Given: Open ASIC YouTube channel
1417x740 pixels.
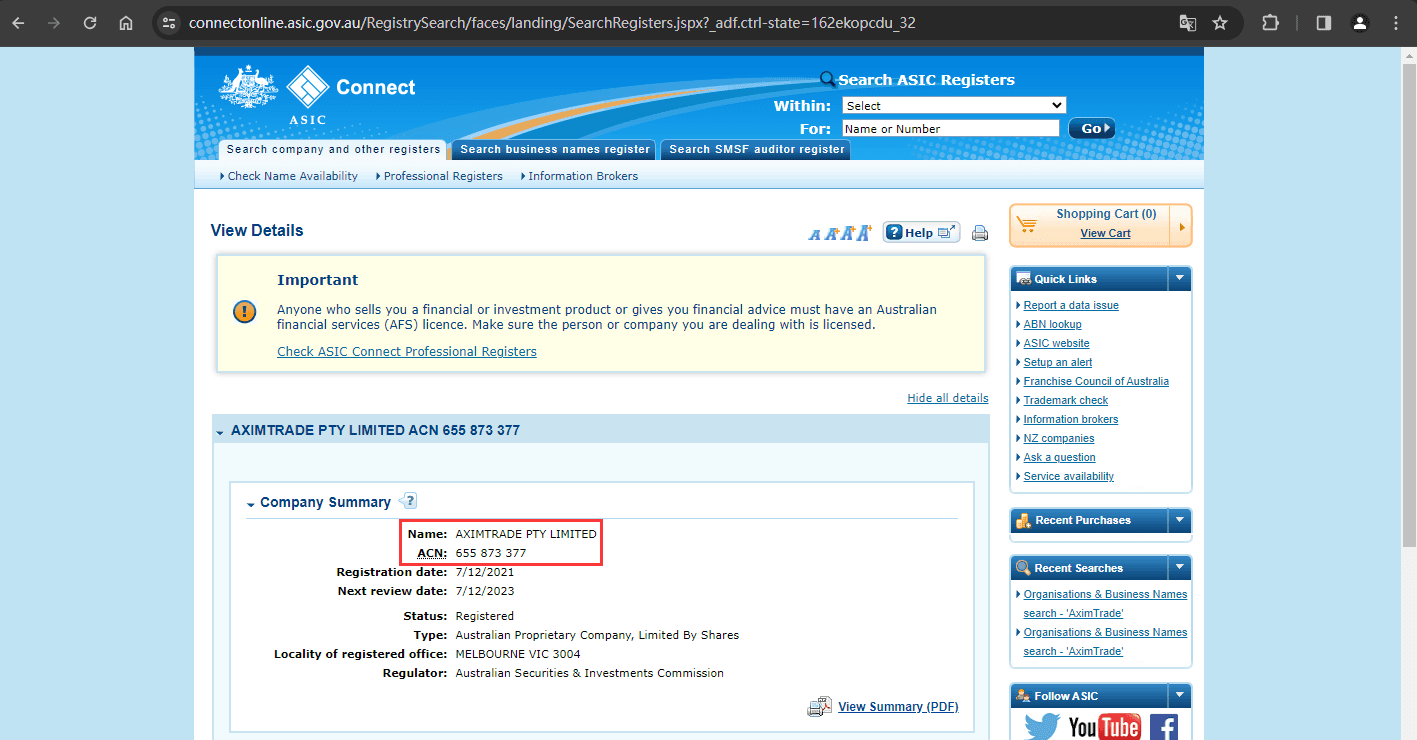Looking at the screenshot, I should pyautogui.click(x=1104, y=726).
